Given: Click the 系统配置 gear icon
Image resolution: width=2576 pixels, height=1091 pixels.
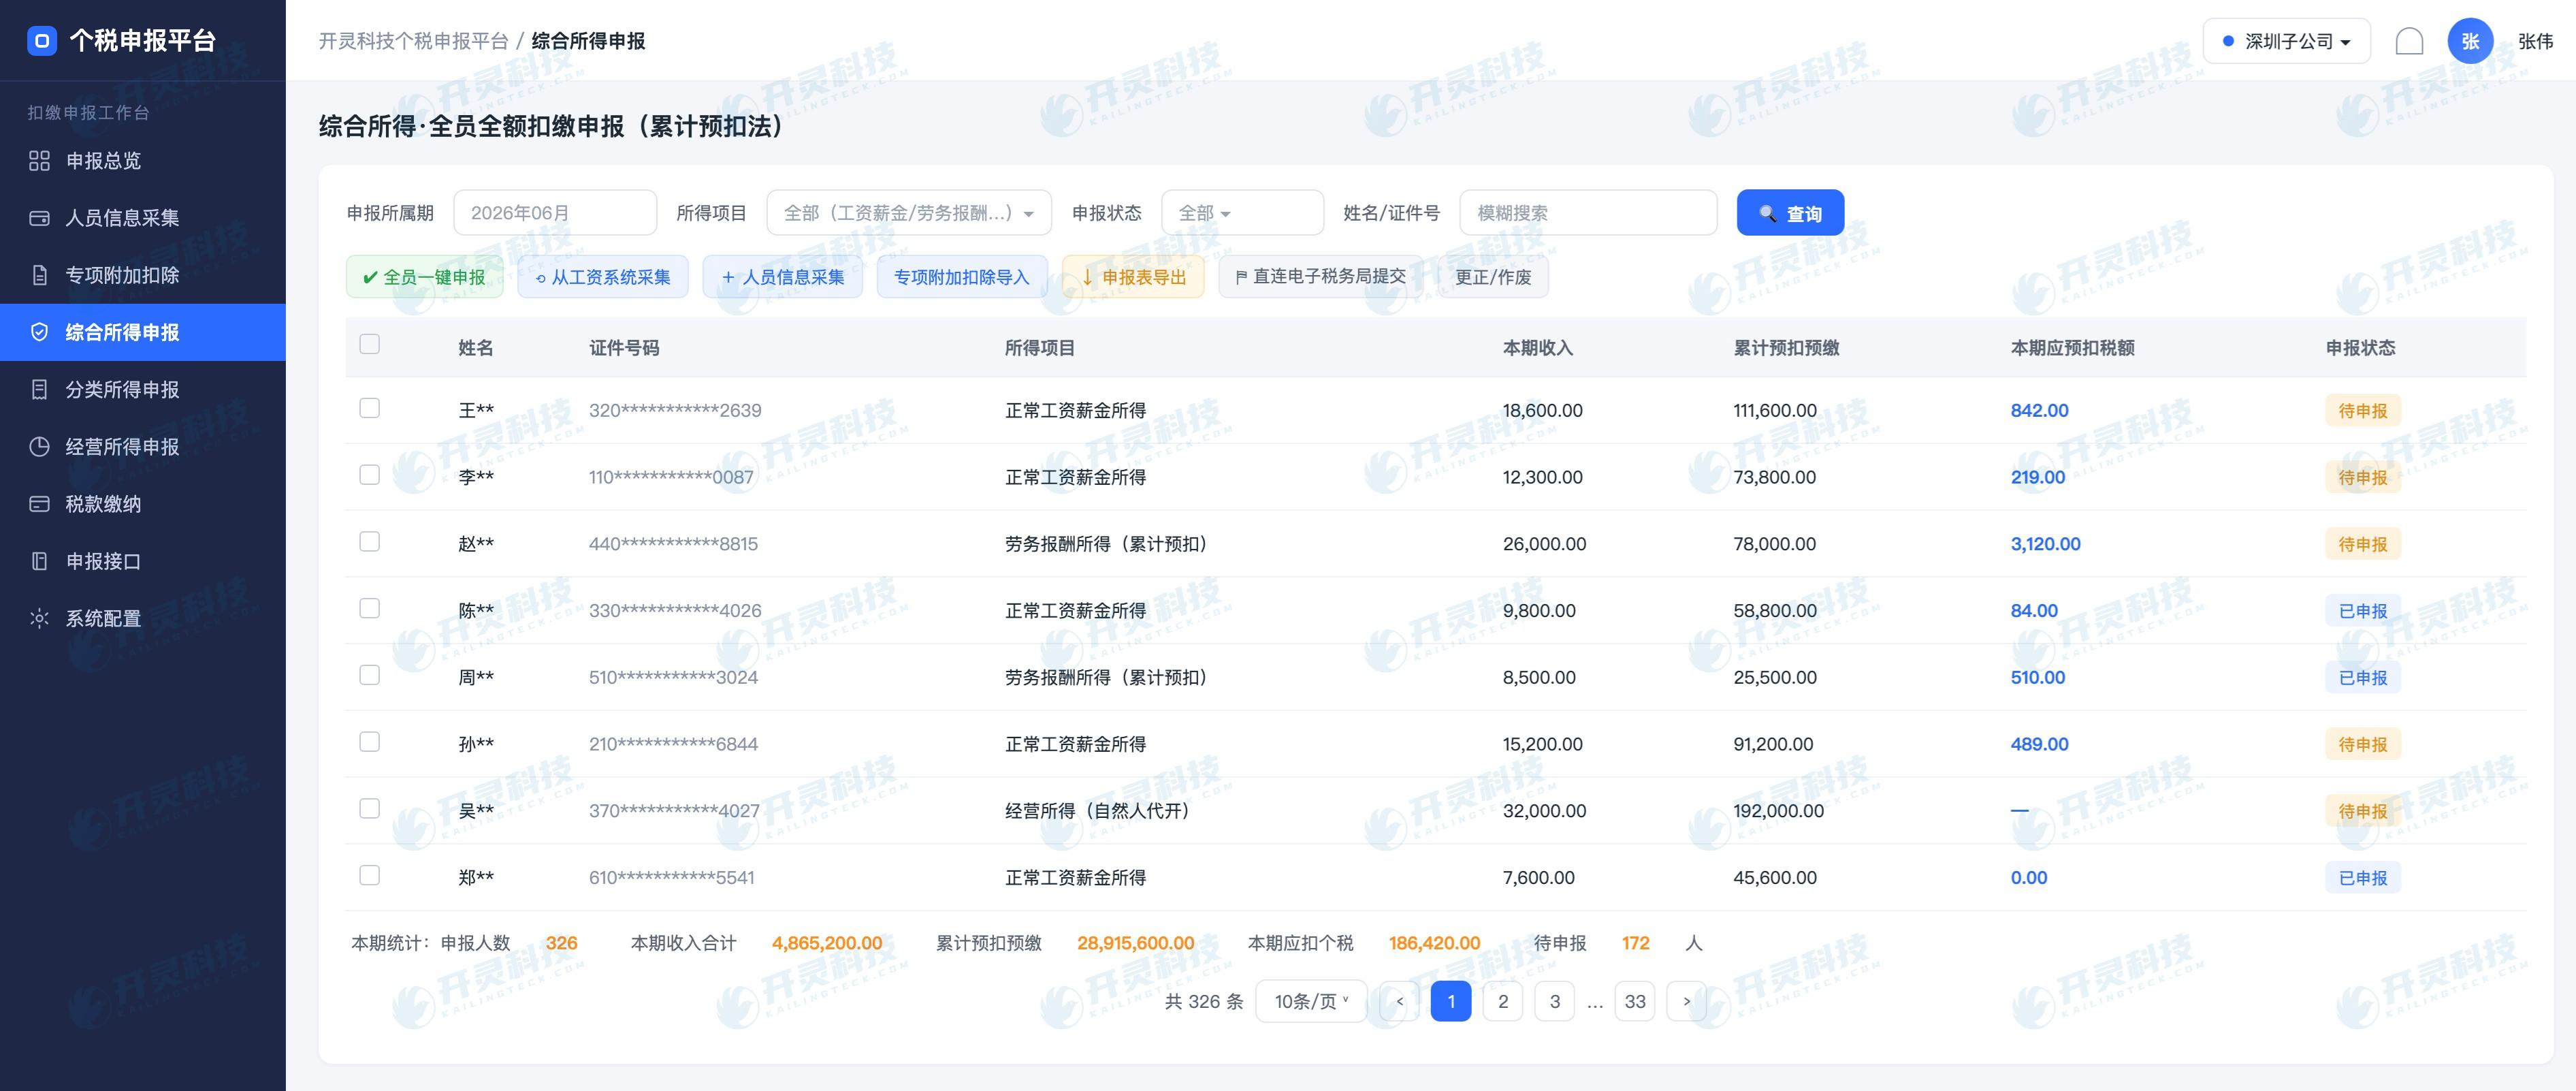Looking at the screenshot, I should coord(39,618).
